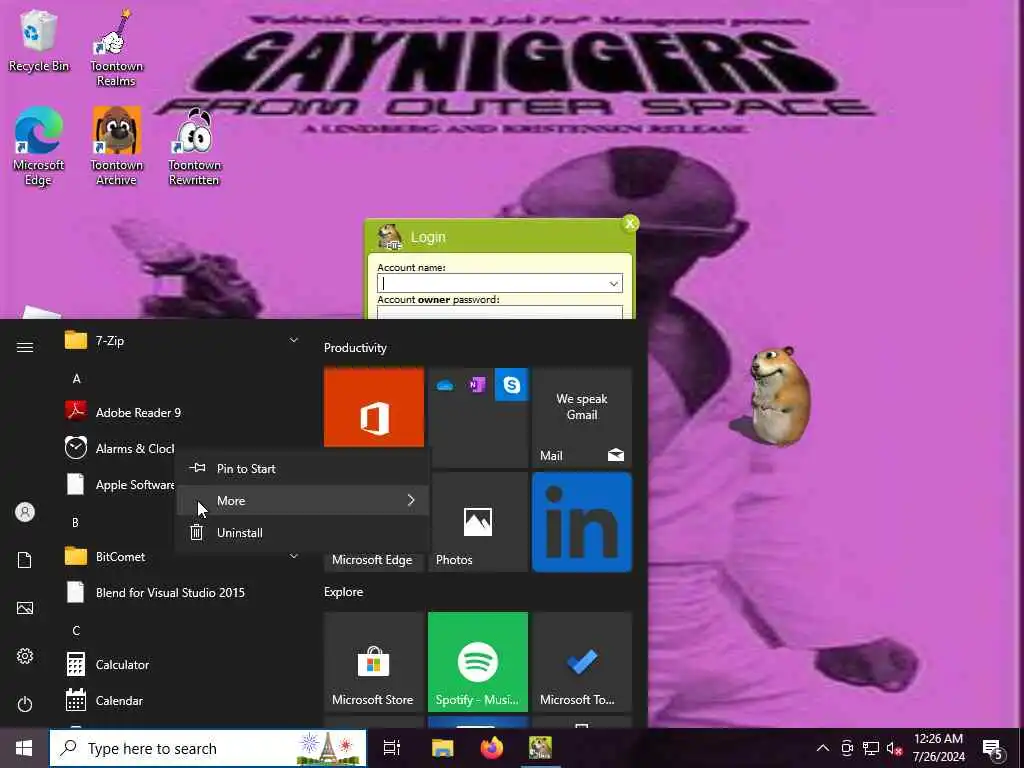
Task: Open the Microsoft Store tile
Action: click(374, 662)
